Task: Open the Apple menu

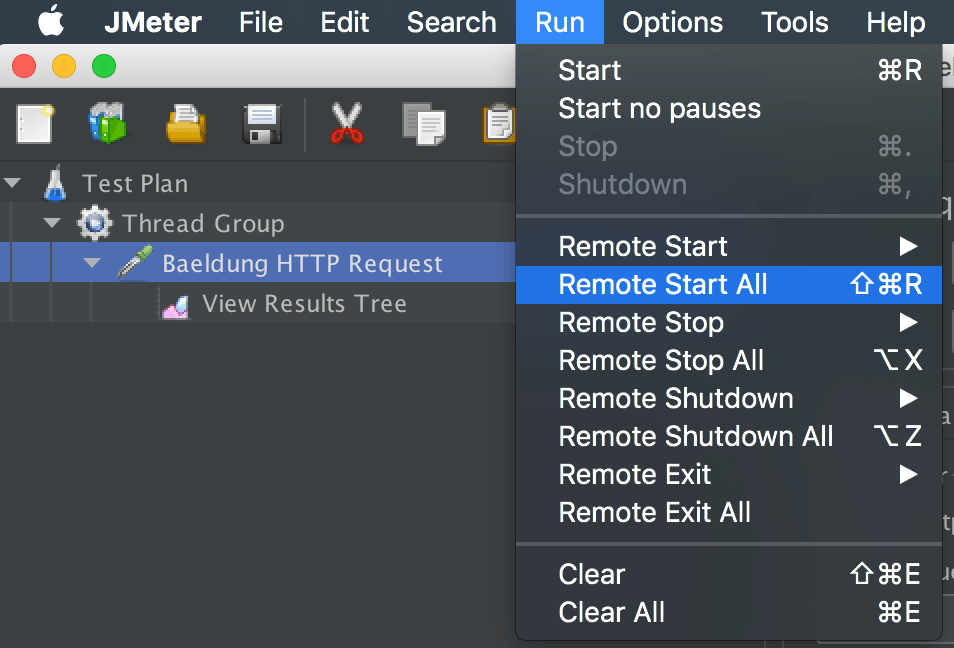Action: point(50,21)
